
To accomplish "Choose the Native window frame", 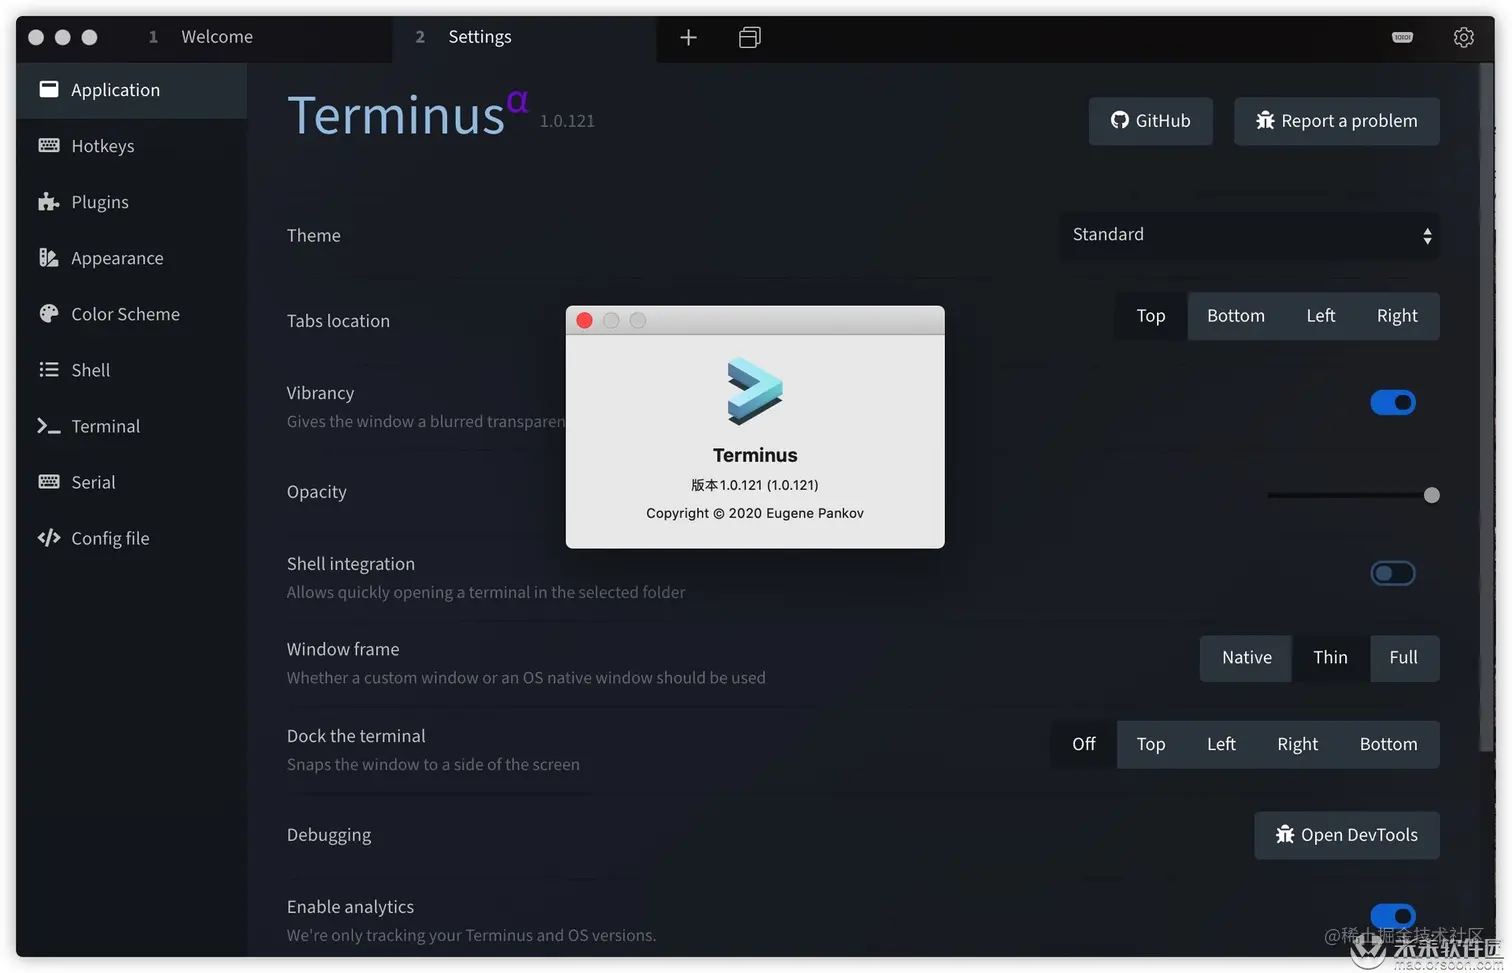I will click(1246, 658).
